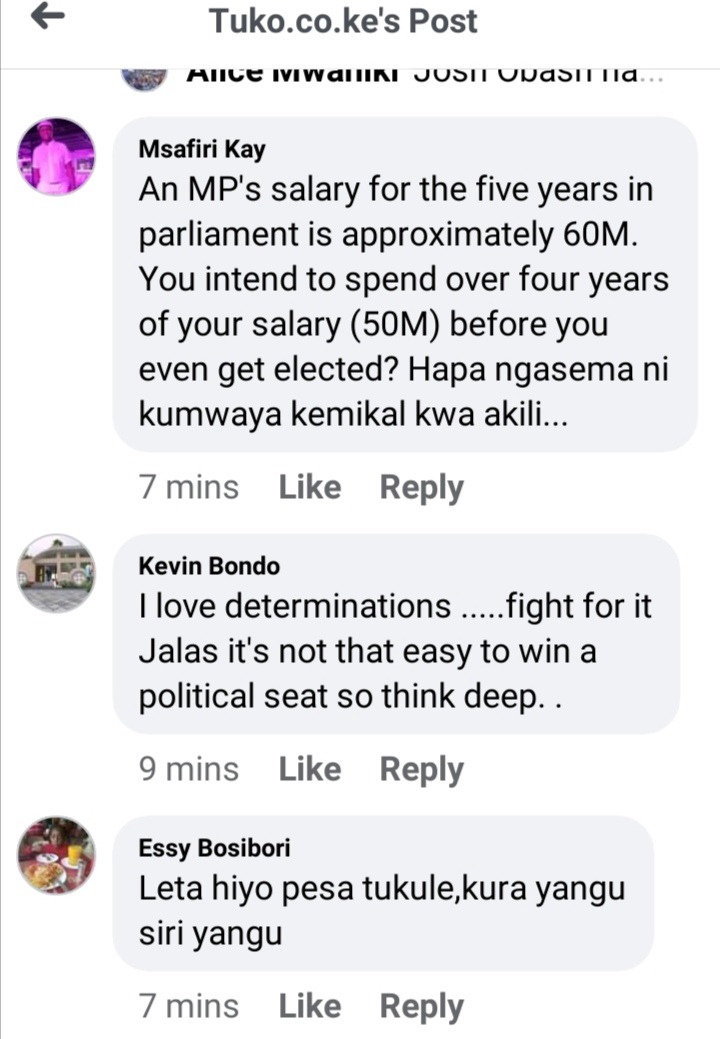Like Essy Bosibori's comment

[309, 1006]
